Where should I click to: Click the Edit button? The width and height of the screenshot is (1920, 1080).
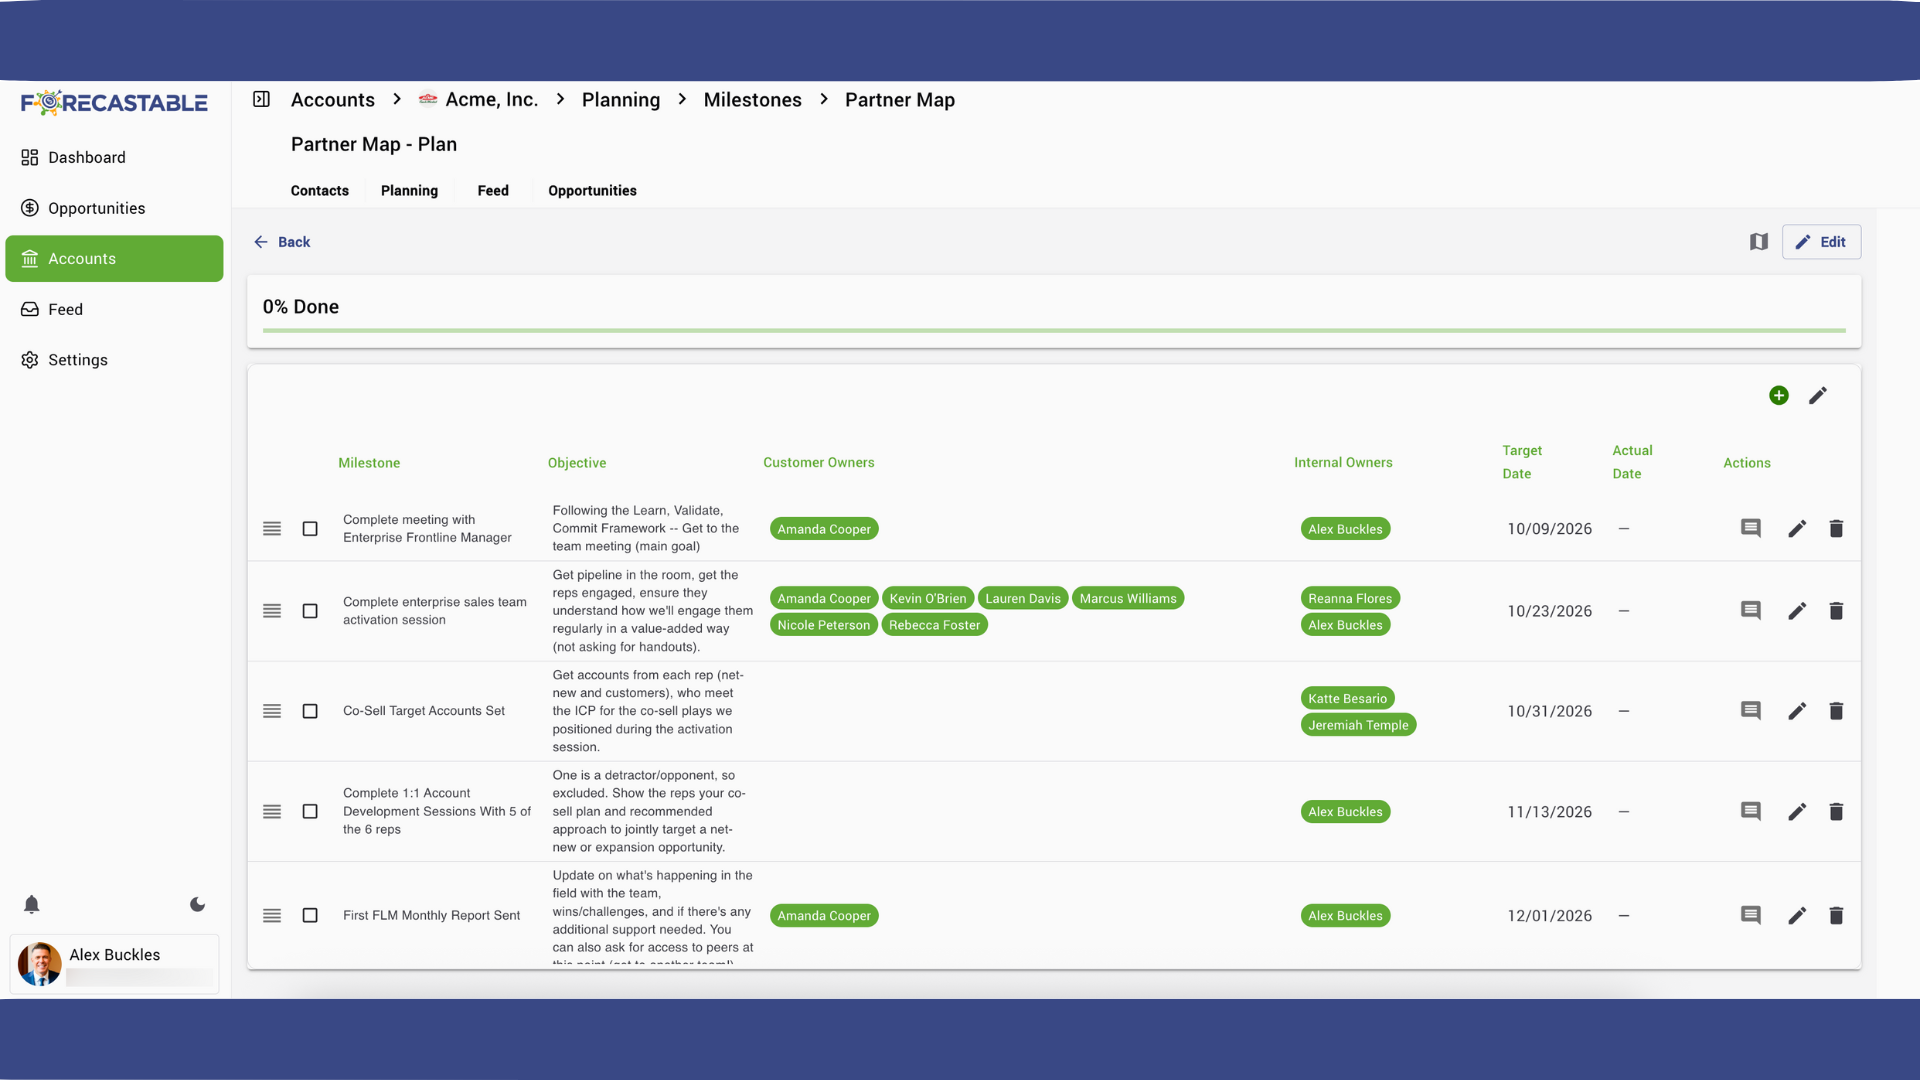(1821, 242)
